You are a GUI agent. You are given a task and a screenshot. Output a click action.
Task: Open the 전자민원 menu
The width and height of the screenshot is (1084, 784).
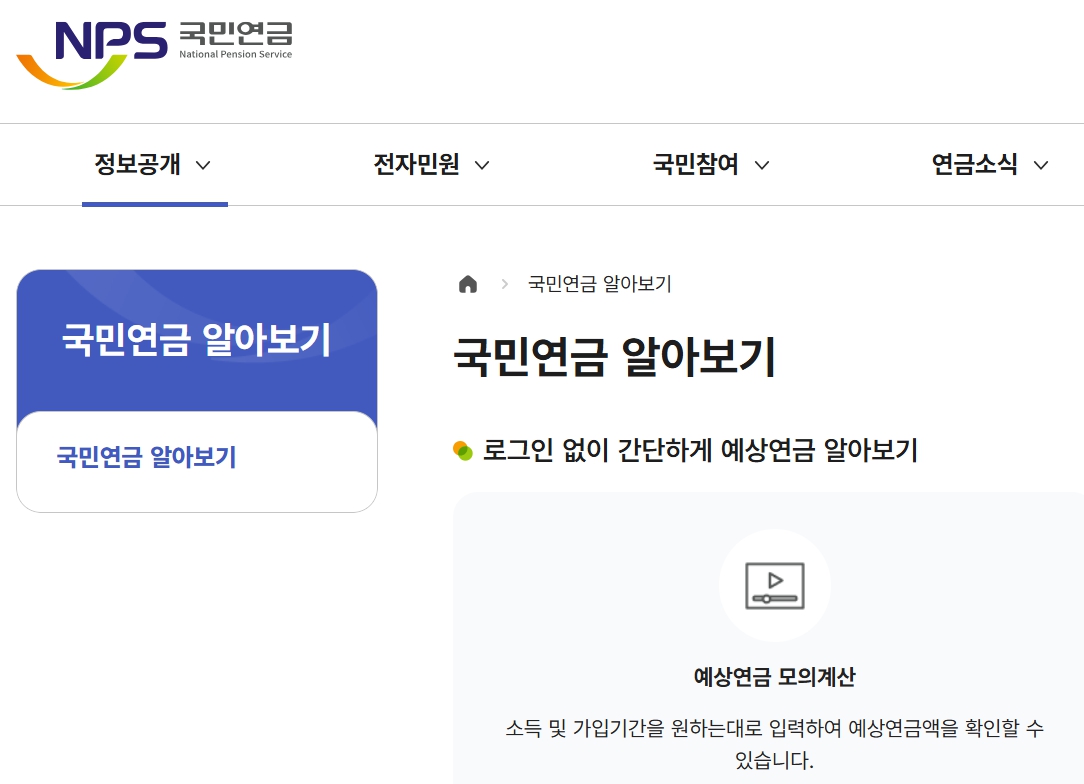point(416,165)
